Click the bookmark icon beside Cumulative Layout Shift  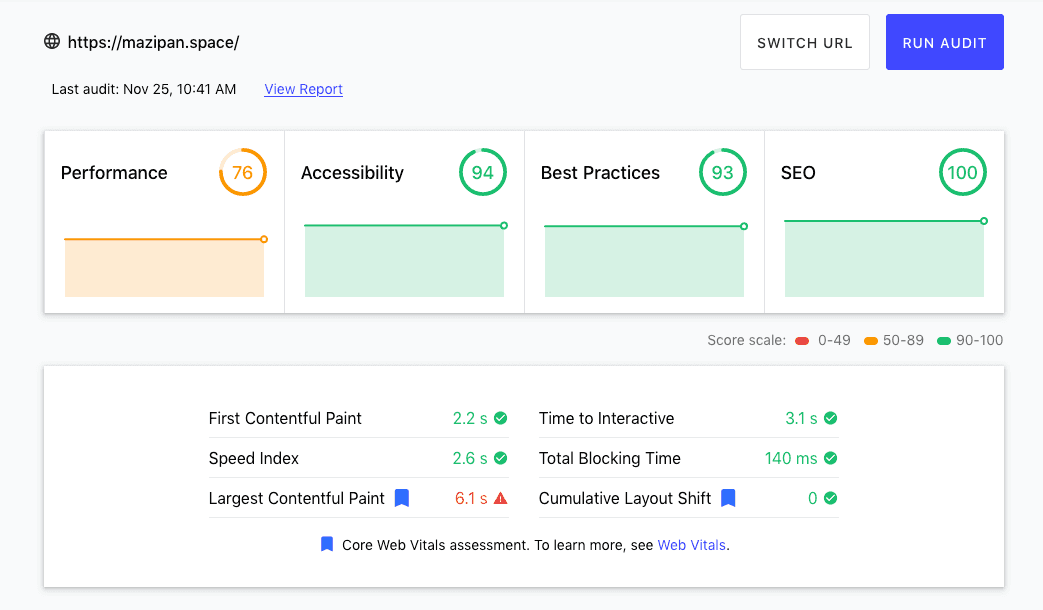point(728,498)
